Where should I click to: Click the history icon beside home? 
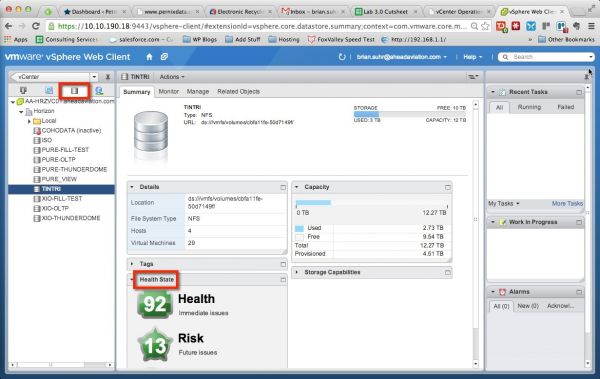[164, 57]
